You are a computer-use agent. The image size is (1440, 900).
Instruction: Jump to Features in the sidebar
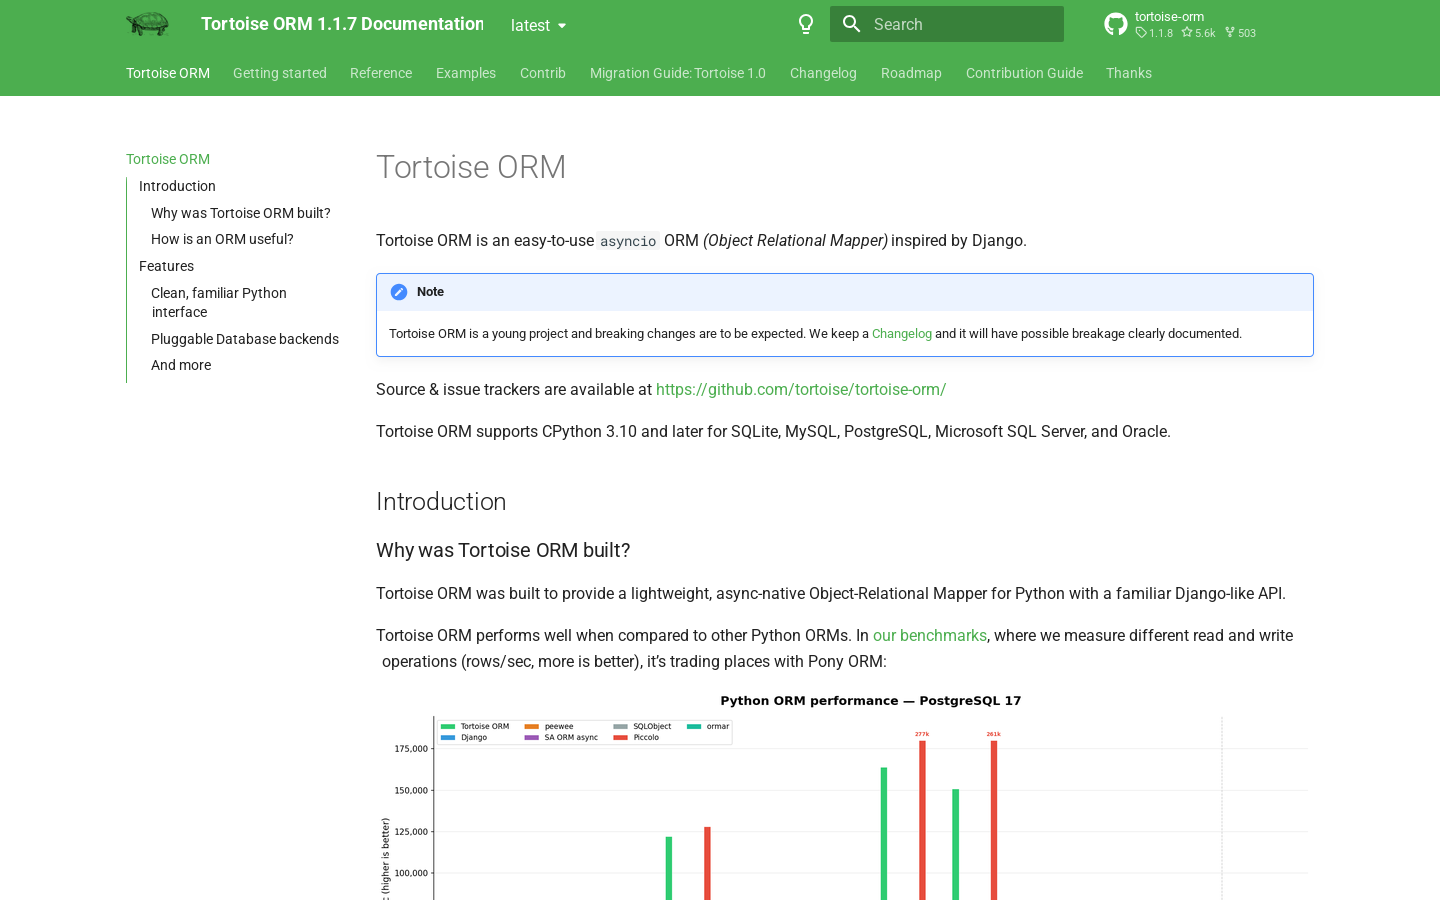[x=166, y=266]
